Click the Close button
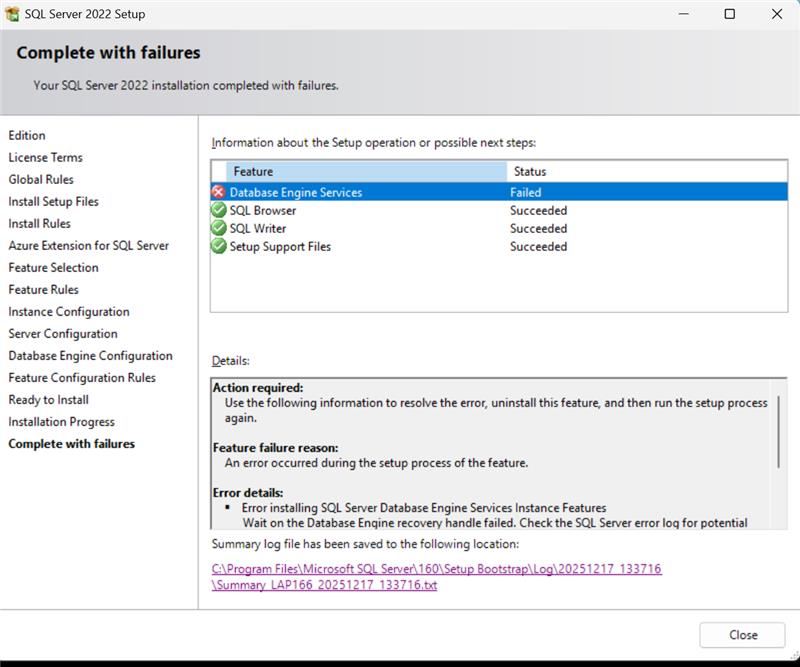Viewport: 800px width, 667px height. 742,635
